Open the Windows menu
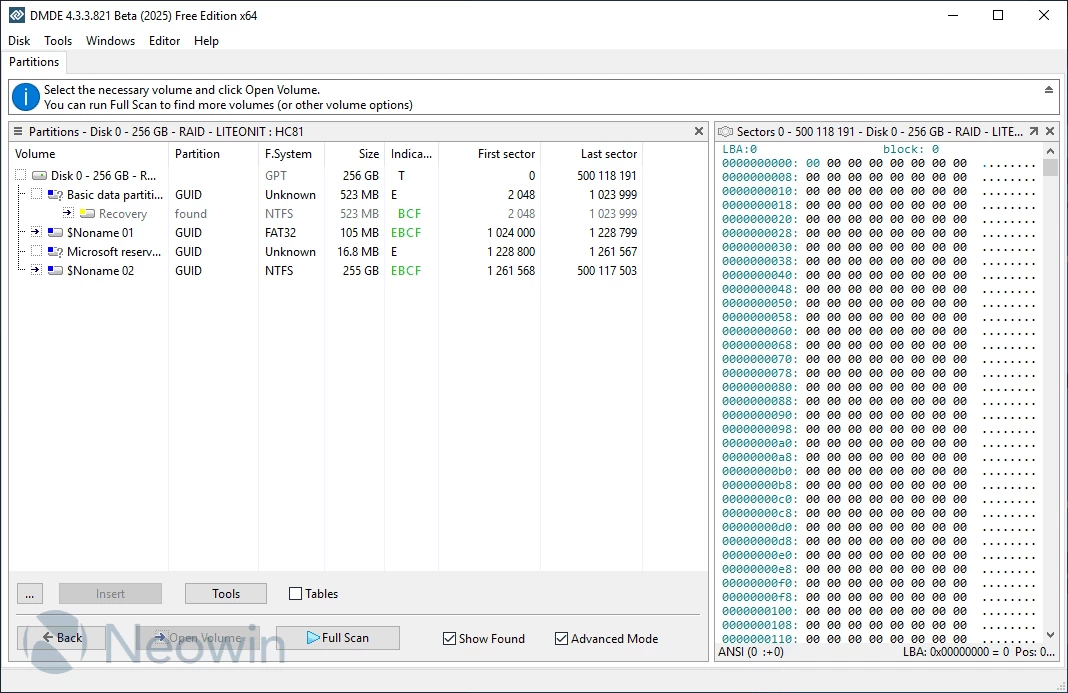 coord(110,41)
